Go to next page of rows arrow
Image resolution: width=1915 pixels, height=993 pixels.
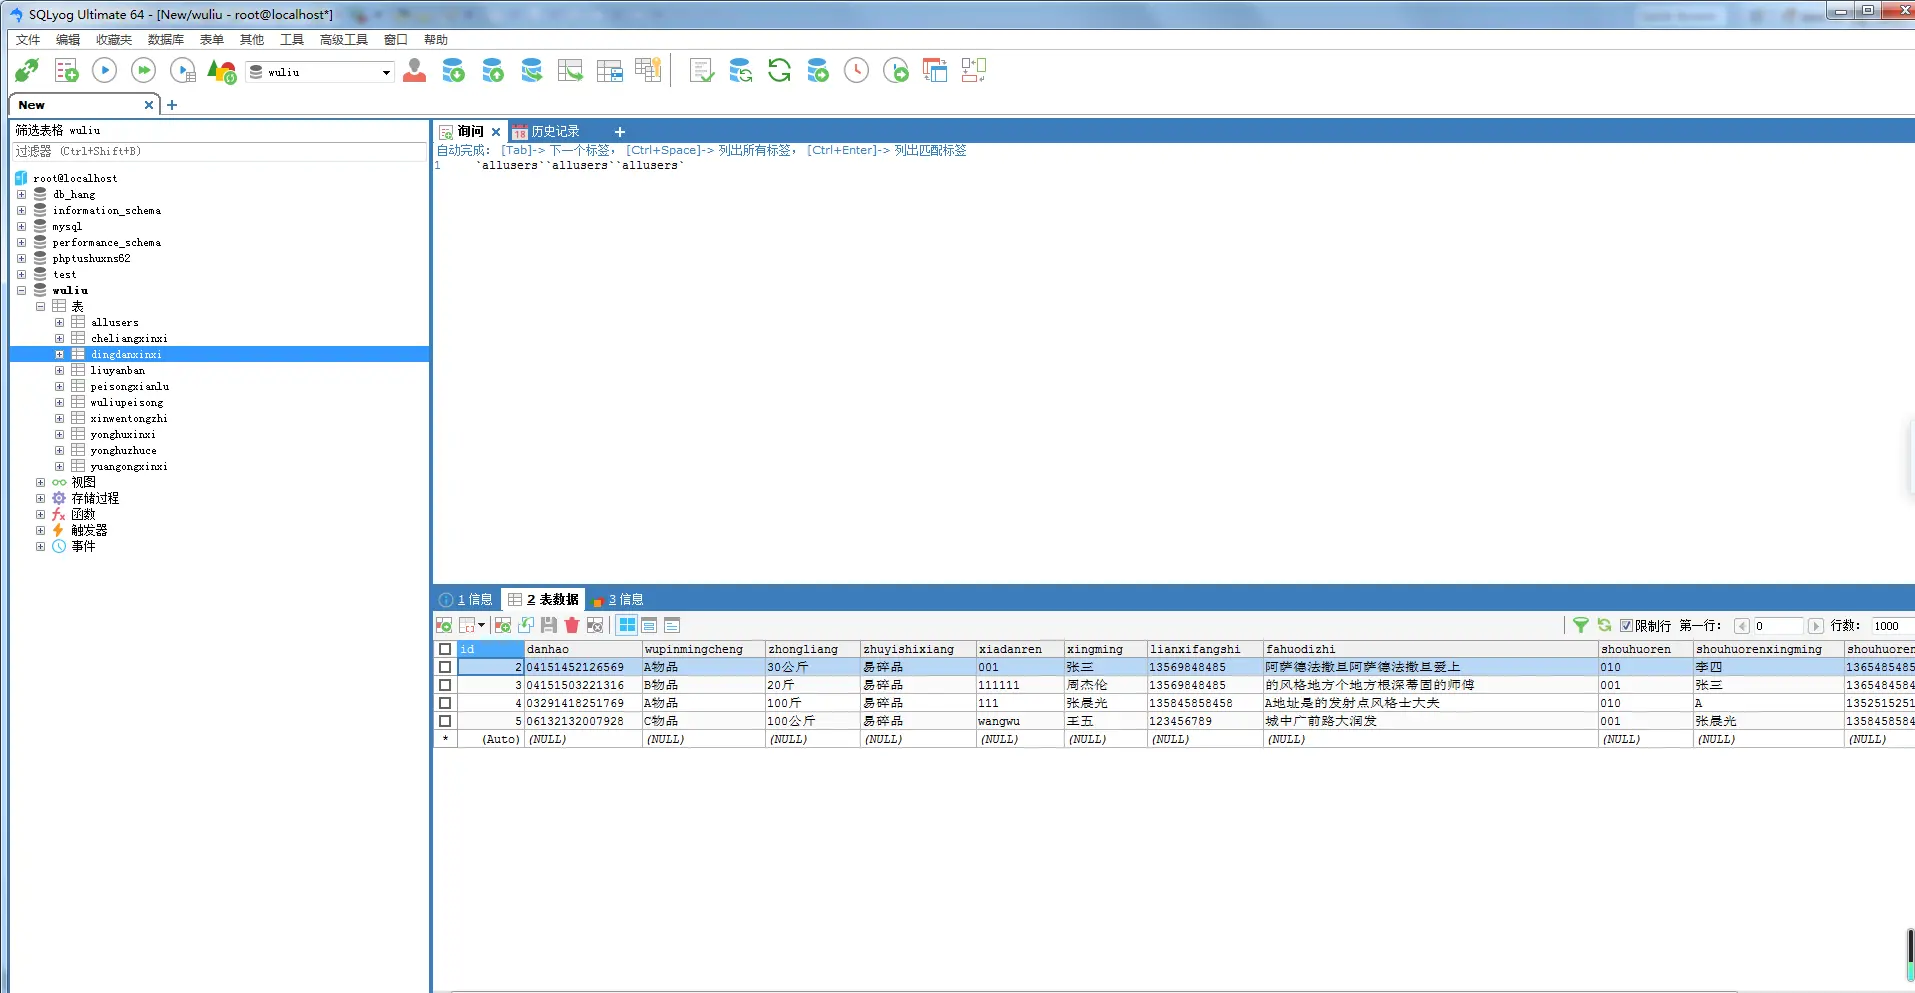point(1816,626)
